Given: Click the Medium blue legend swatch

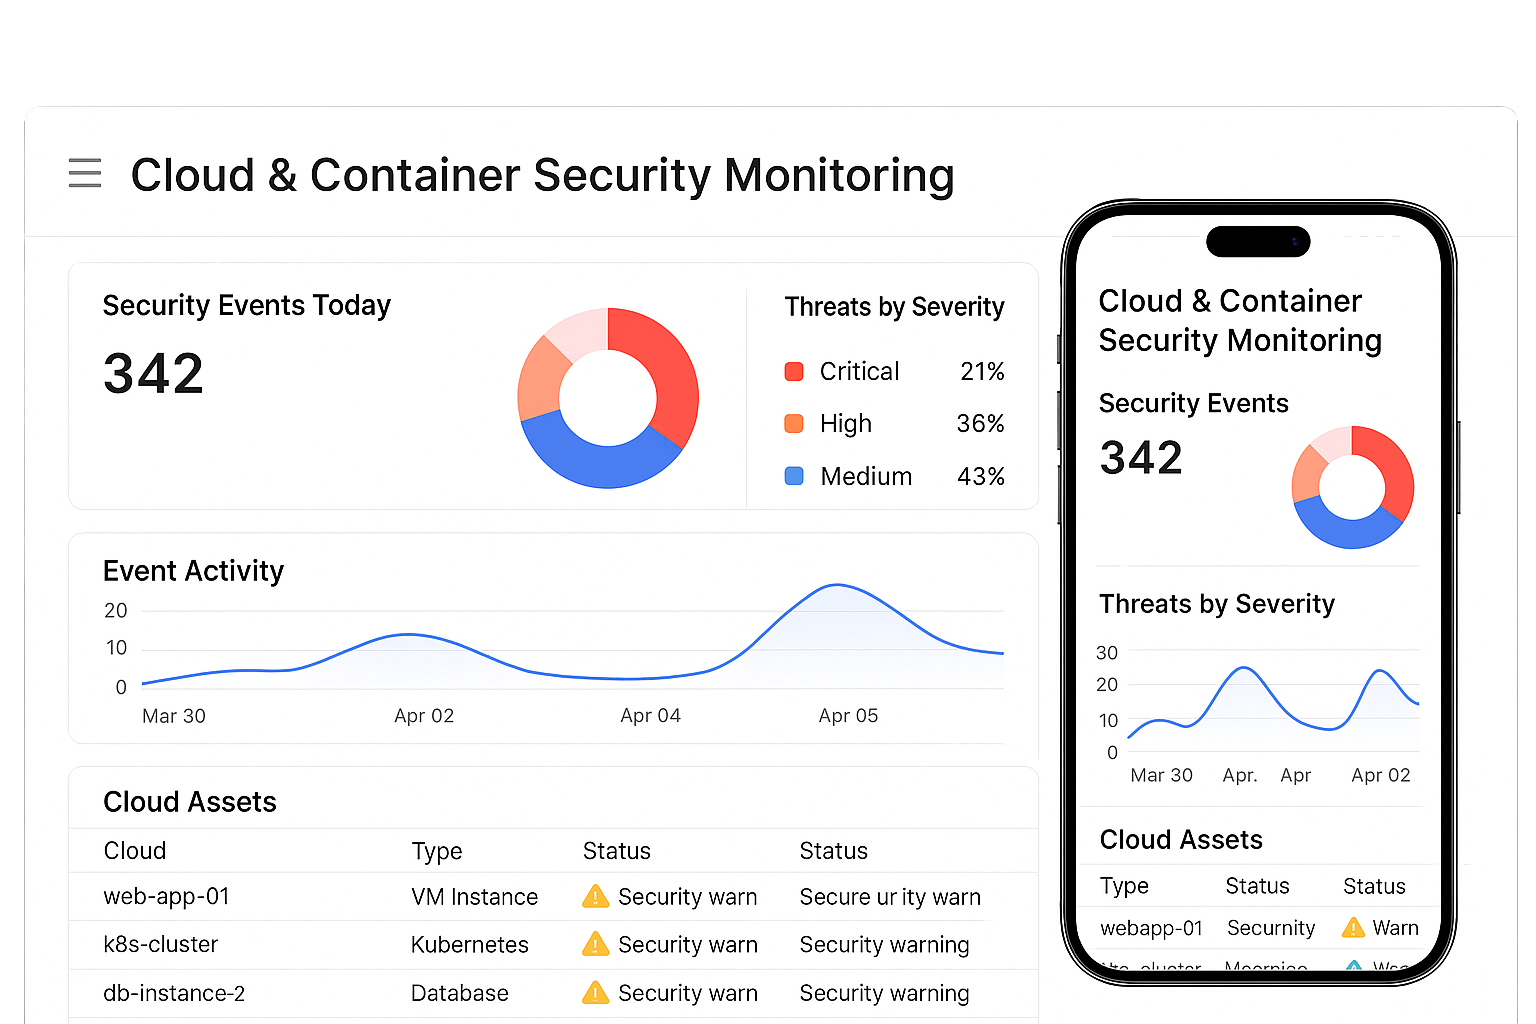Looking at the screenshot, I should click(794, 477).
